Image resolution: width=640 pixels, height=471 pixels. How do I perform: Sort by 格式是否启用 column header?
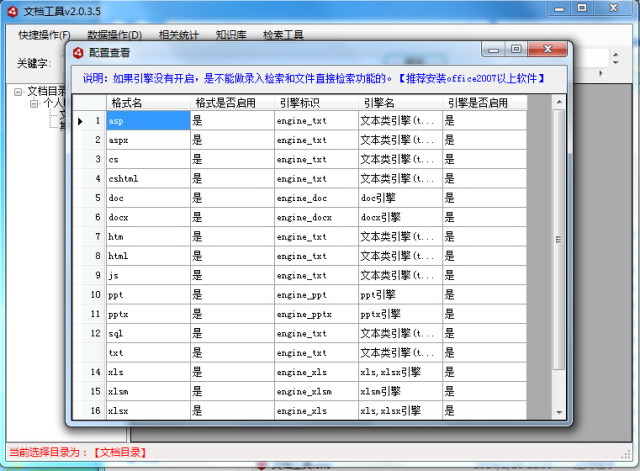pos(232,102)
